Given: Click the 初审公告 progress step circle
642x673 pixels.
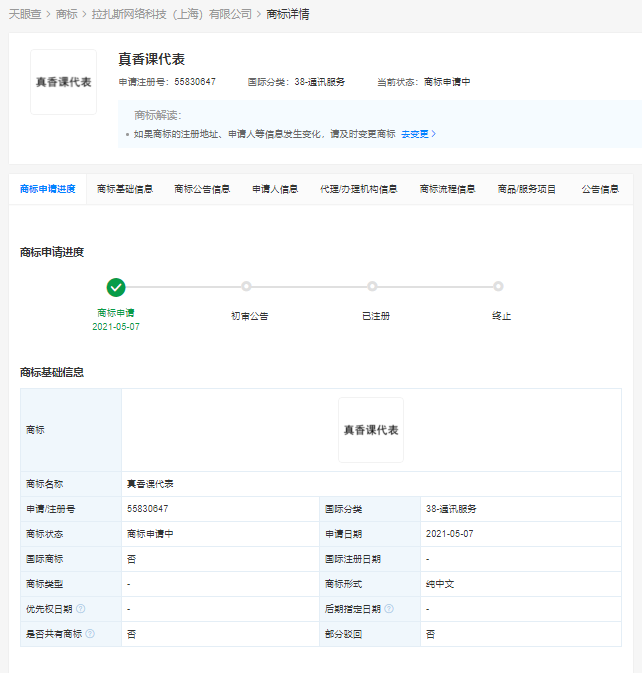Looking at the screenshot, I should point(246,287).
